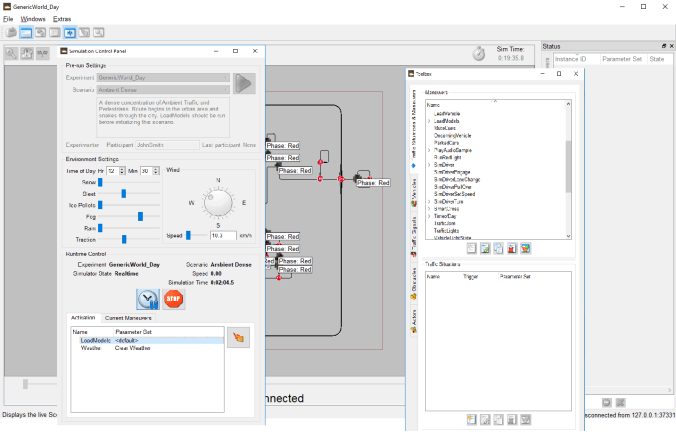Click the realtime clock pause button
The height and width of the screenshot is (439, 676).
pos(148,299)
